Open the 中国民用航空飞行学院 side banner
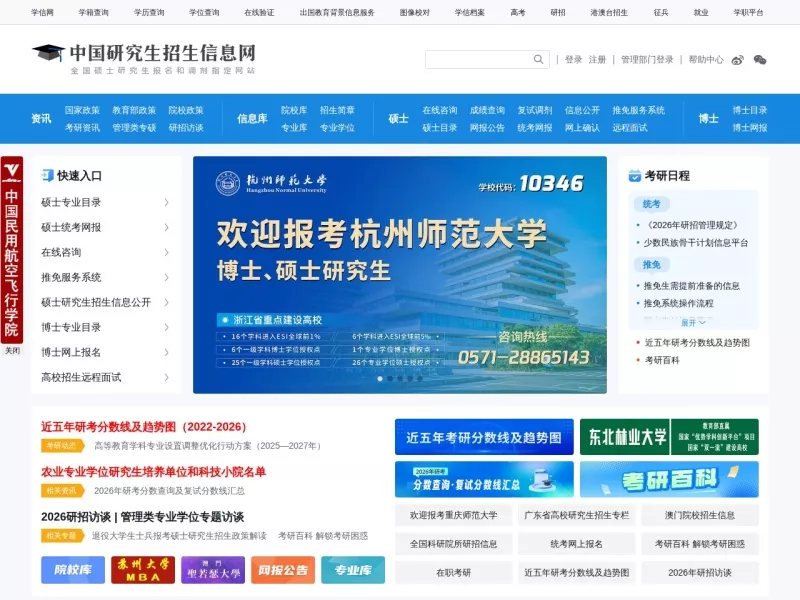This screenshot has width=800, height=600. [x=12, y=250]
